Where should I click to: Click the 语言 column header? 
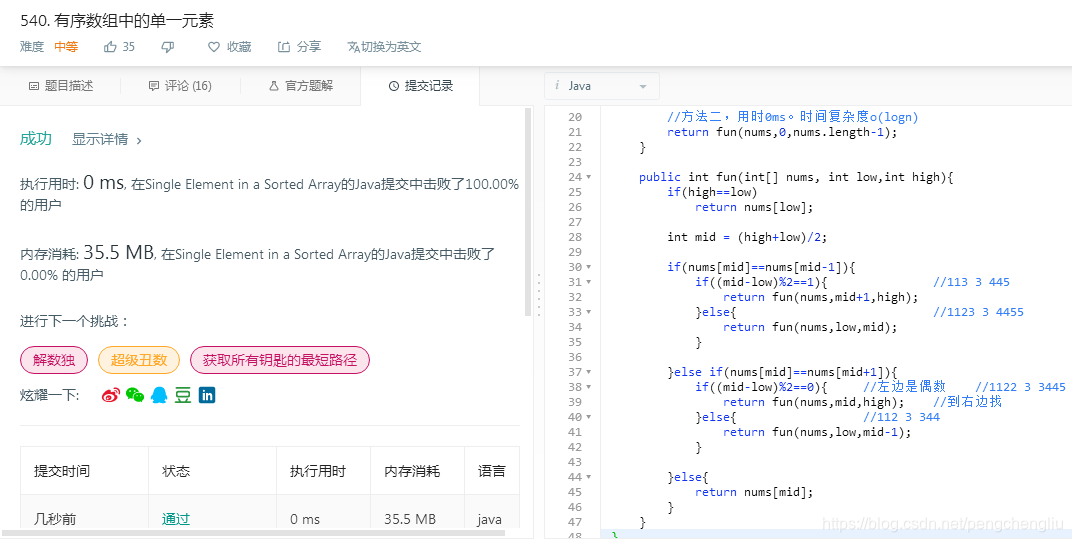click(x=492, y=471)
